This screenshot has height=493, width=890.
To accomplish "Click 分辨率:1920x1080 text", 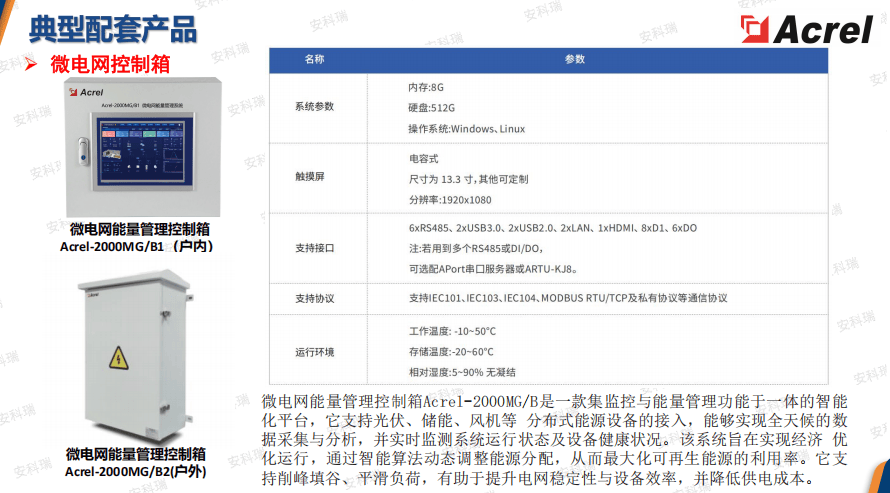I will point(450,200).
